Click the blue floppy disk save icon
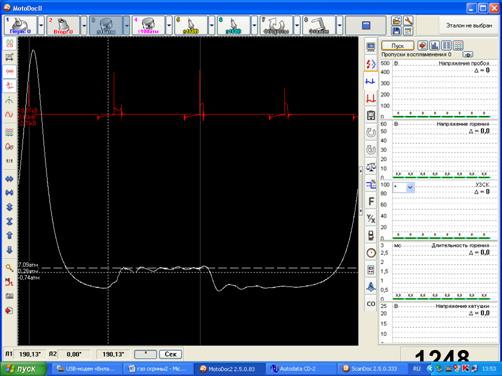The height and width of the screenshot is (376, 502). 396,31
